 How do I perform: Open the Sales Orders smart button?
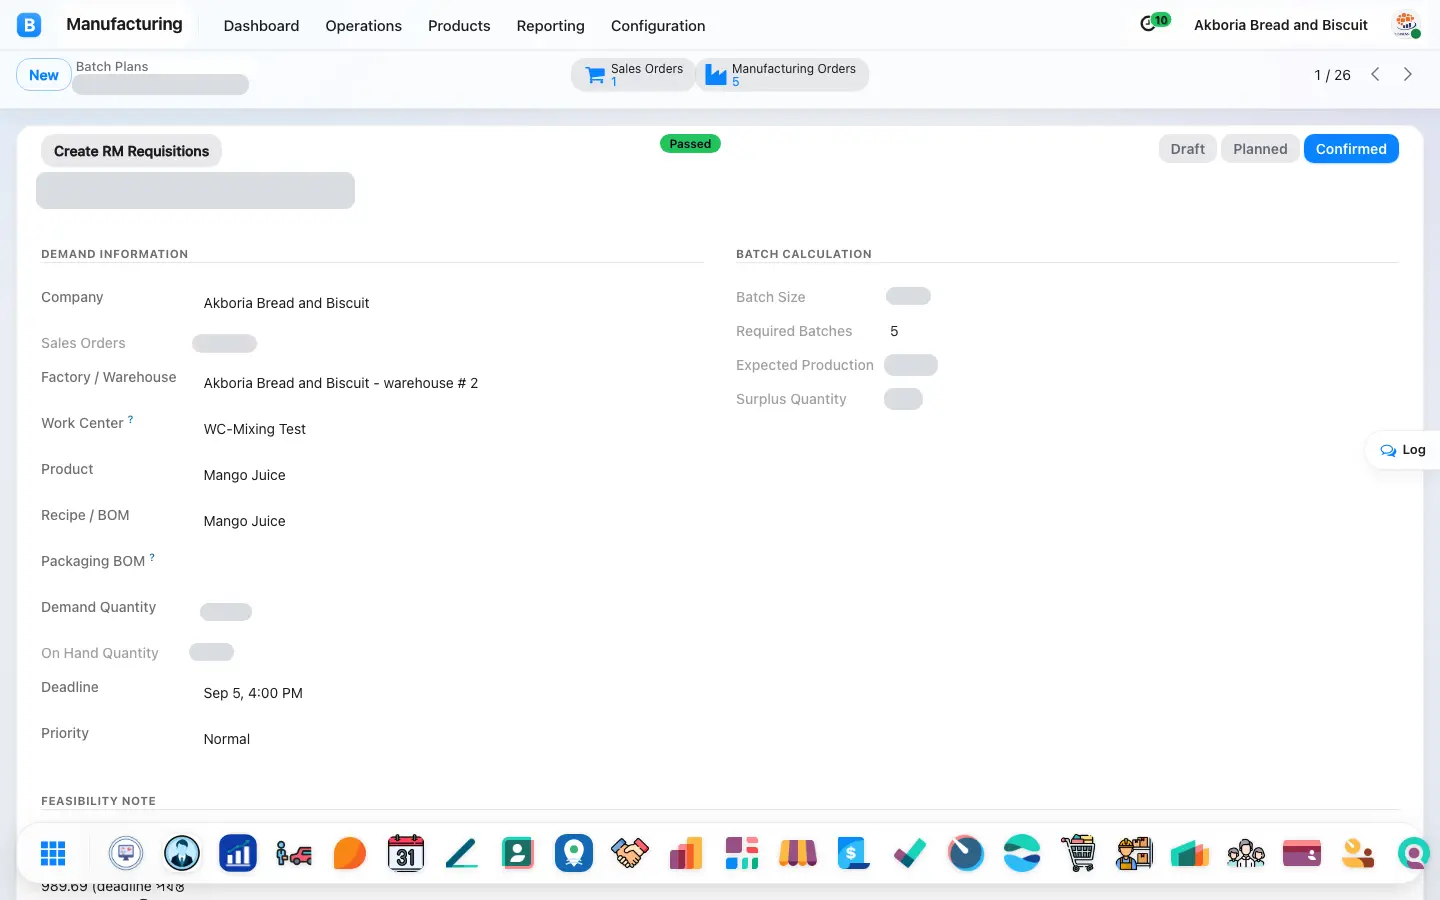(x=633, y=75)
